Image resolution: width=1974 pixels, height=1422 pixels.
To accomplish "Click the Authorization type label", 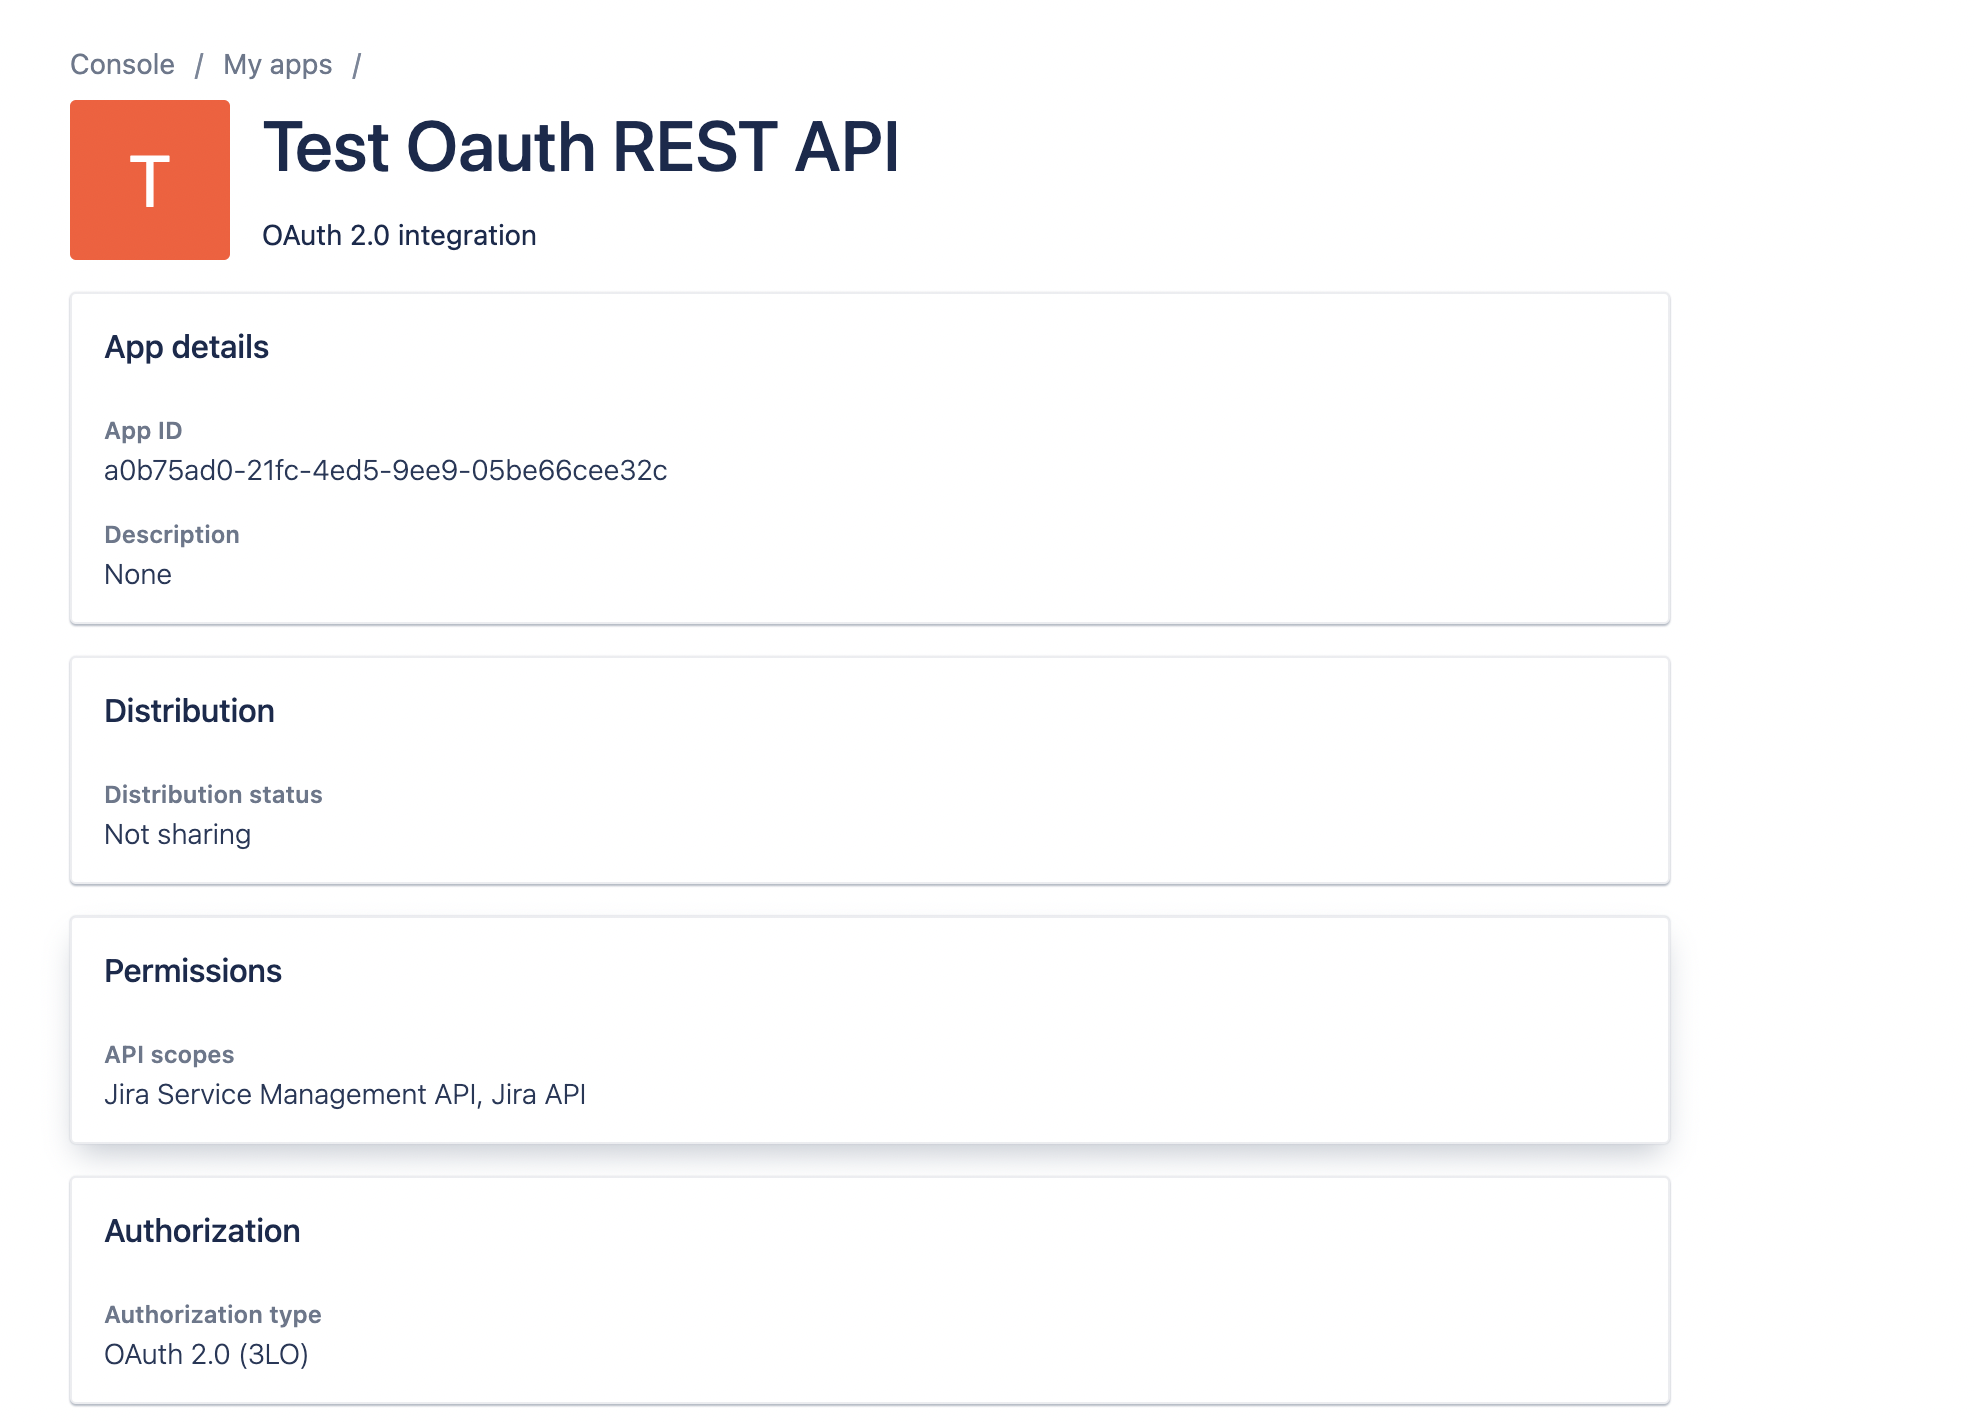I will (213, 1314).
